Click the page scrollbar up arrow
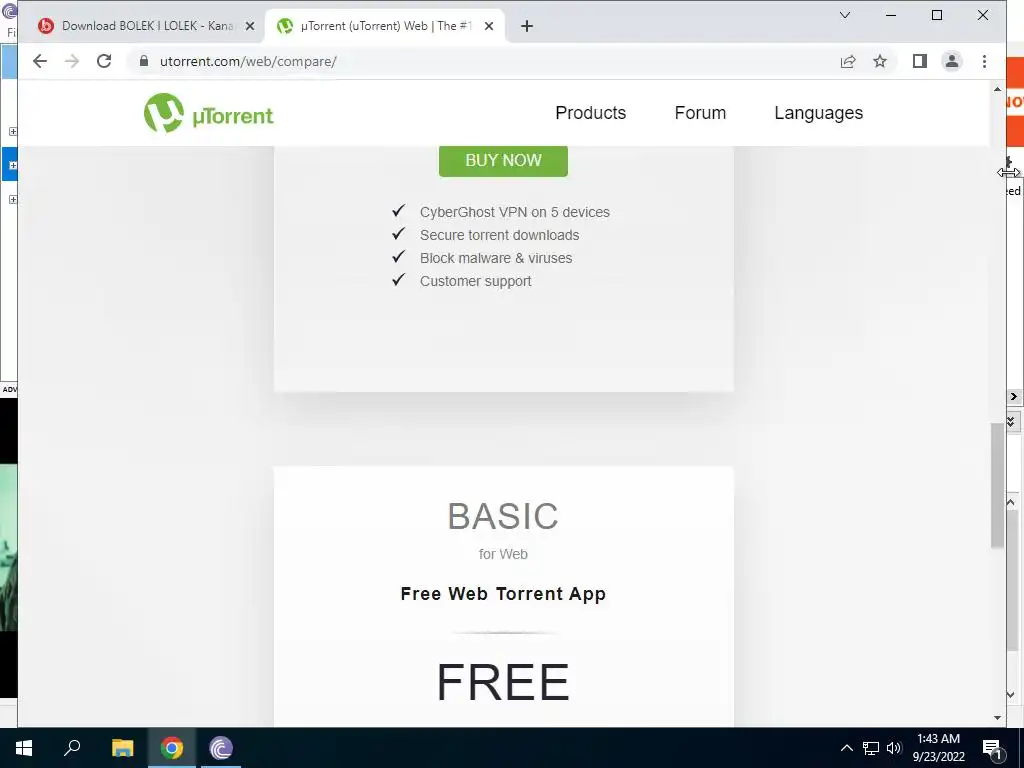 pyautogui.click(x=997, y=89)
